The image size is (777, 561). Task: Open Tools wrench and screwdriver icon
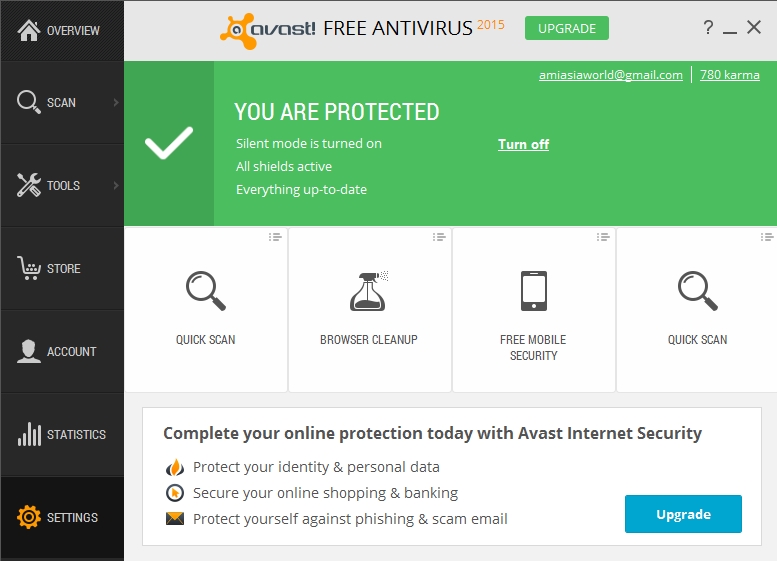tap(29, 185)
